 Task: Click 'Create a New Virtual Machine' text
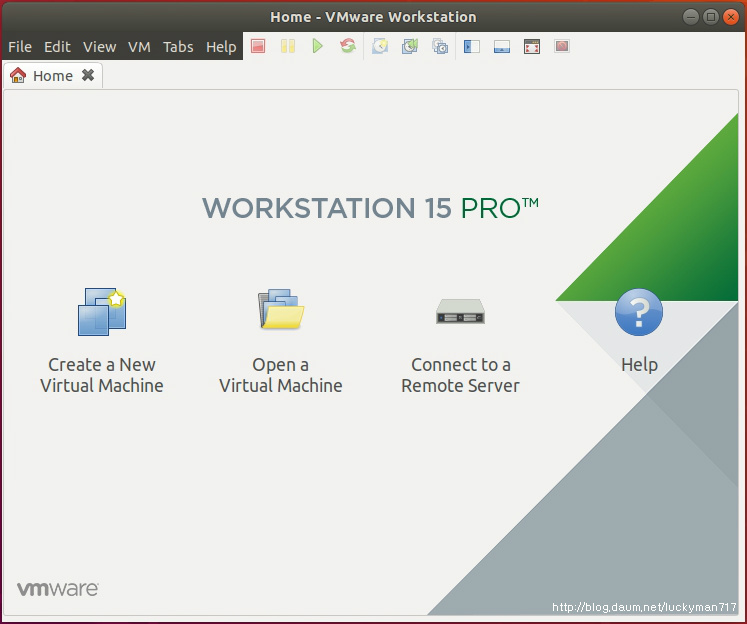coord(101,375)
